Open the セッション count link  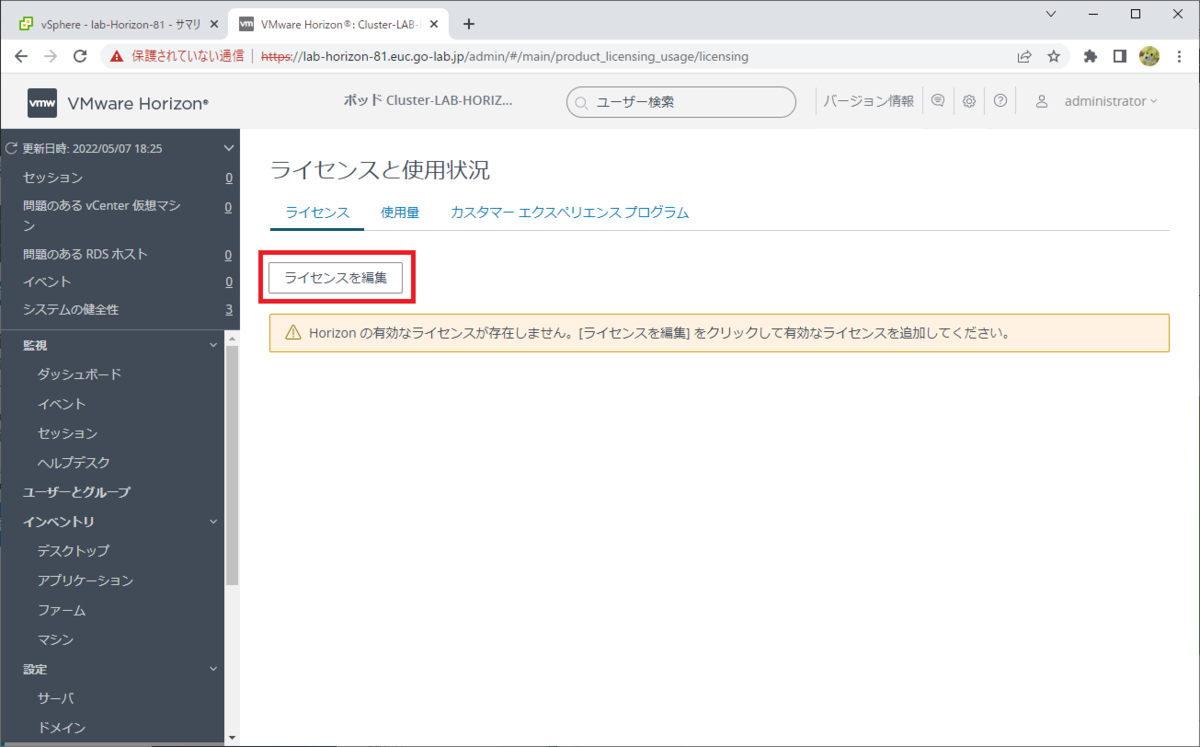click(228, 177)
